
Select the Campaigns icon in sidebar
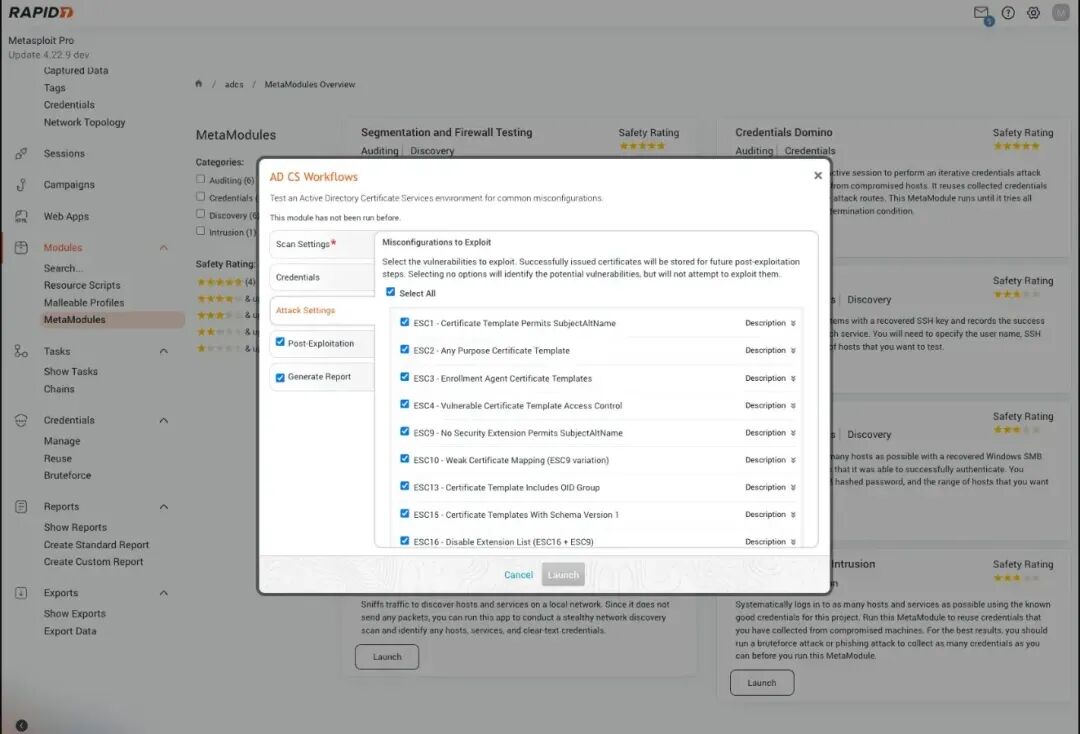click(x=22, y=184)
